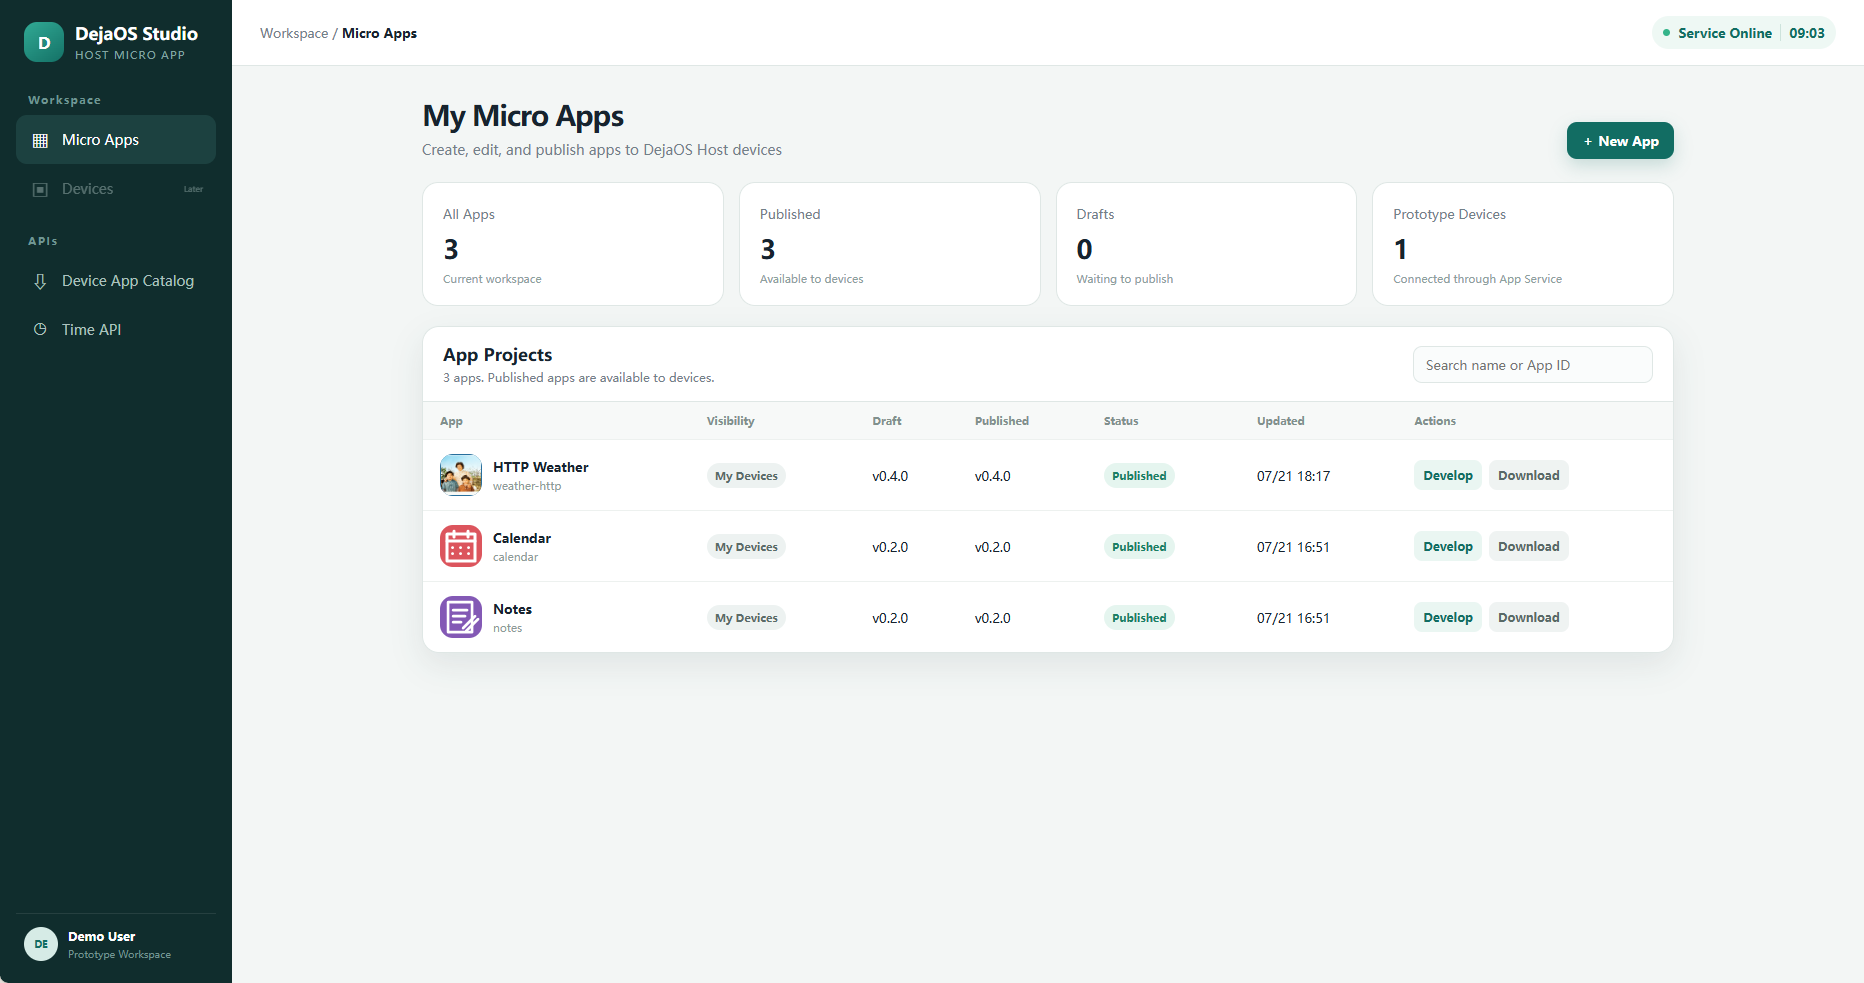Create a new app with New App
Screen dimensions: 1864x983
tap(1620, 141)
